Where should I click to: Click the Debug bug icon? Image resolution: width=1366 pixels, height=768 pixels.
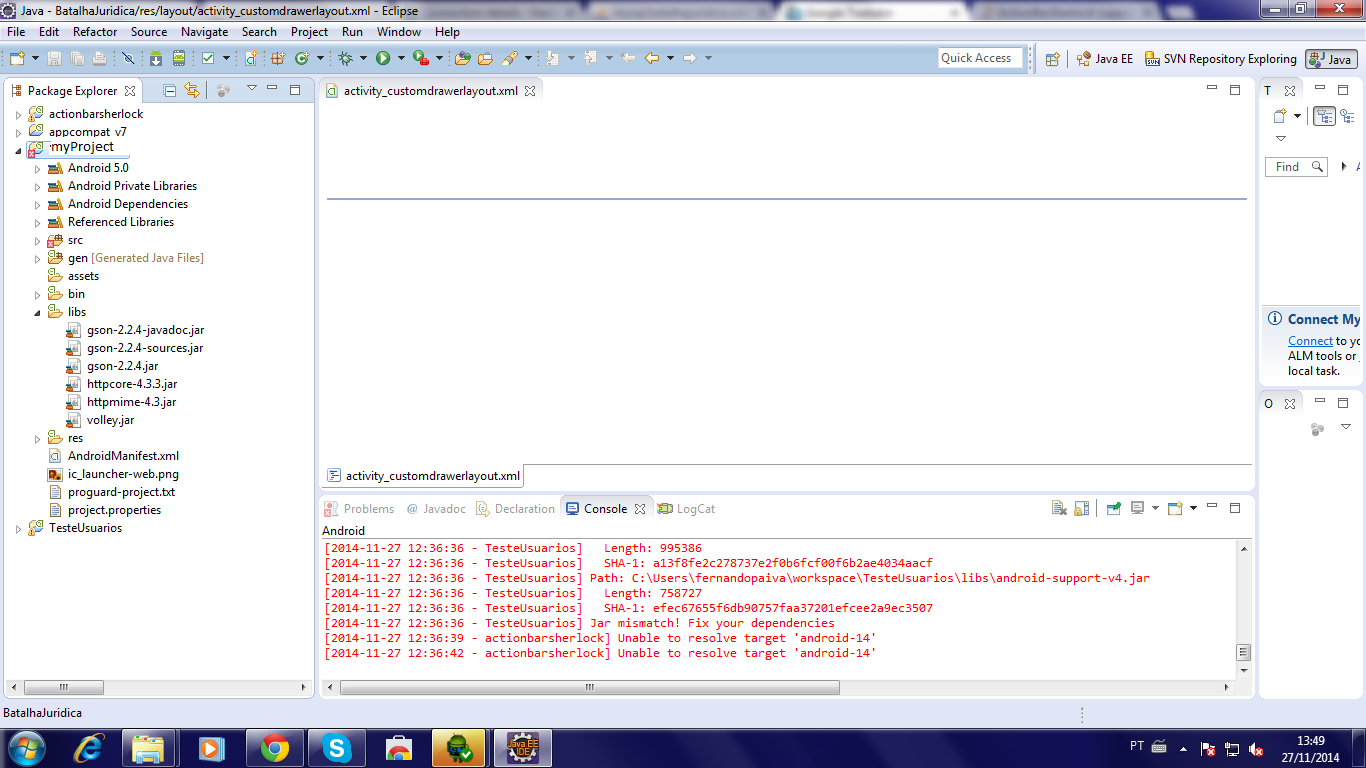pyautogui.click(x=346, y=58)
